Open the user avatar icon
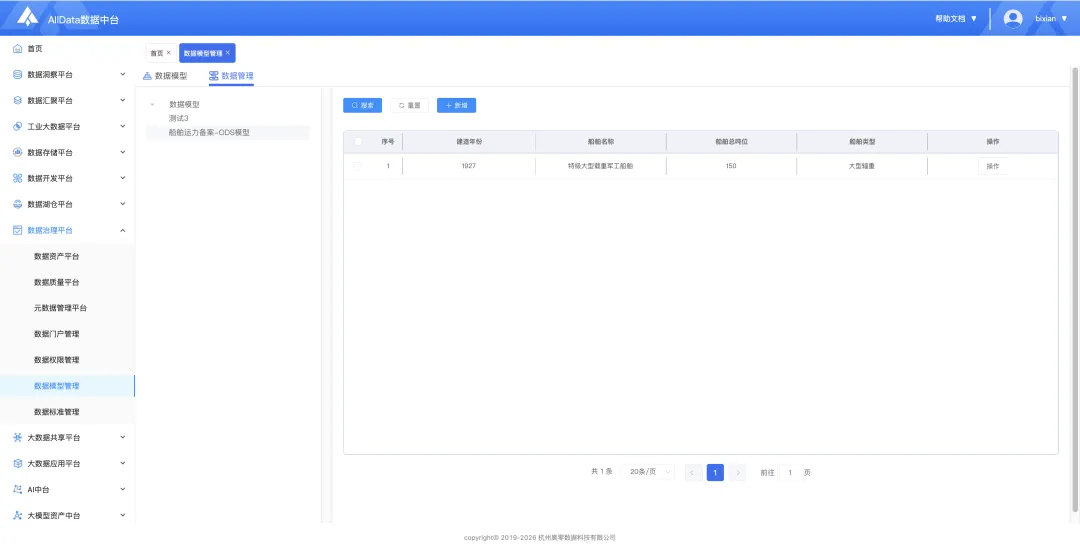 1012,19
